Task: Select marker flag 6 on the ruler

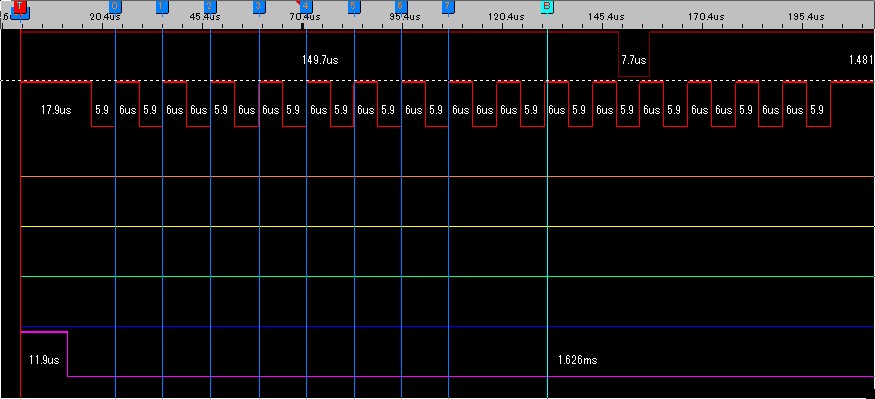Action: (401, 7)
